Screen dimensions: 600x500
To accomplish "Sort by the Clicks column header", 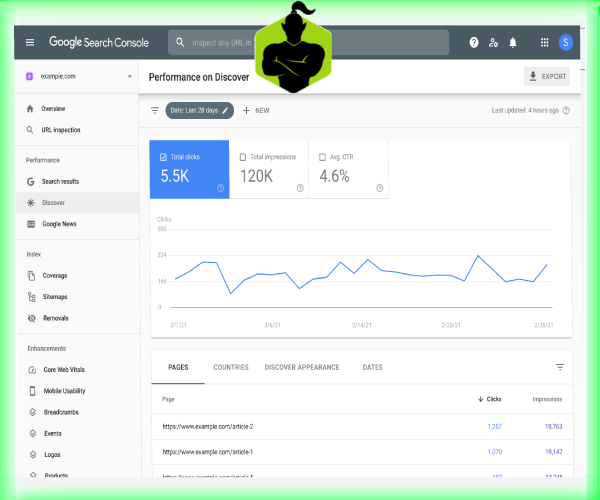I will (489, 399).
